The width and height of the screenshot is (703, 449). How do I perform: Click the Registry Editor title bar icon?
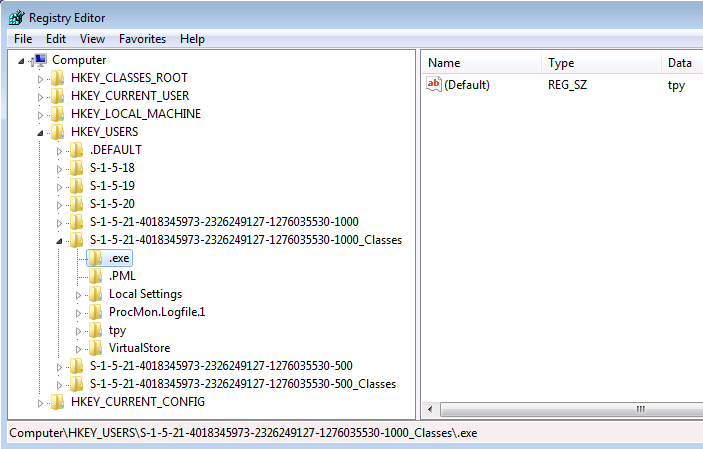[15, 17]
